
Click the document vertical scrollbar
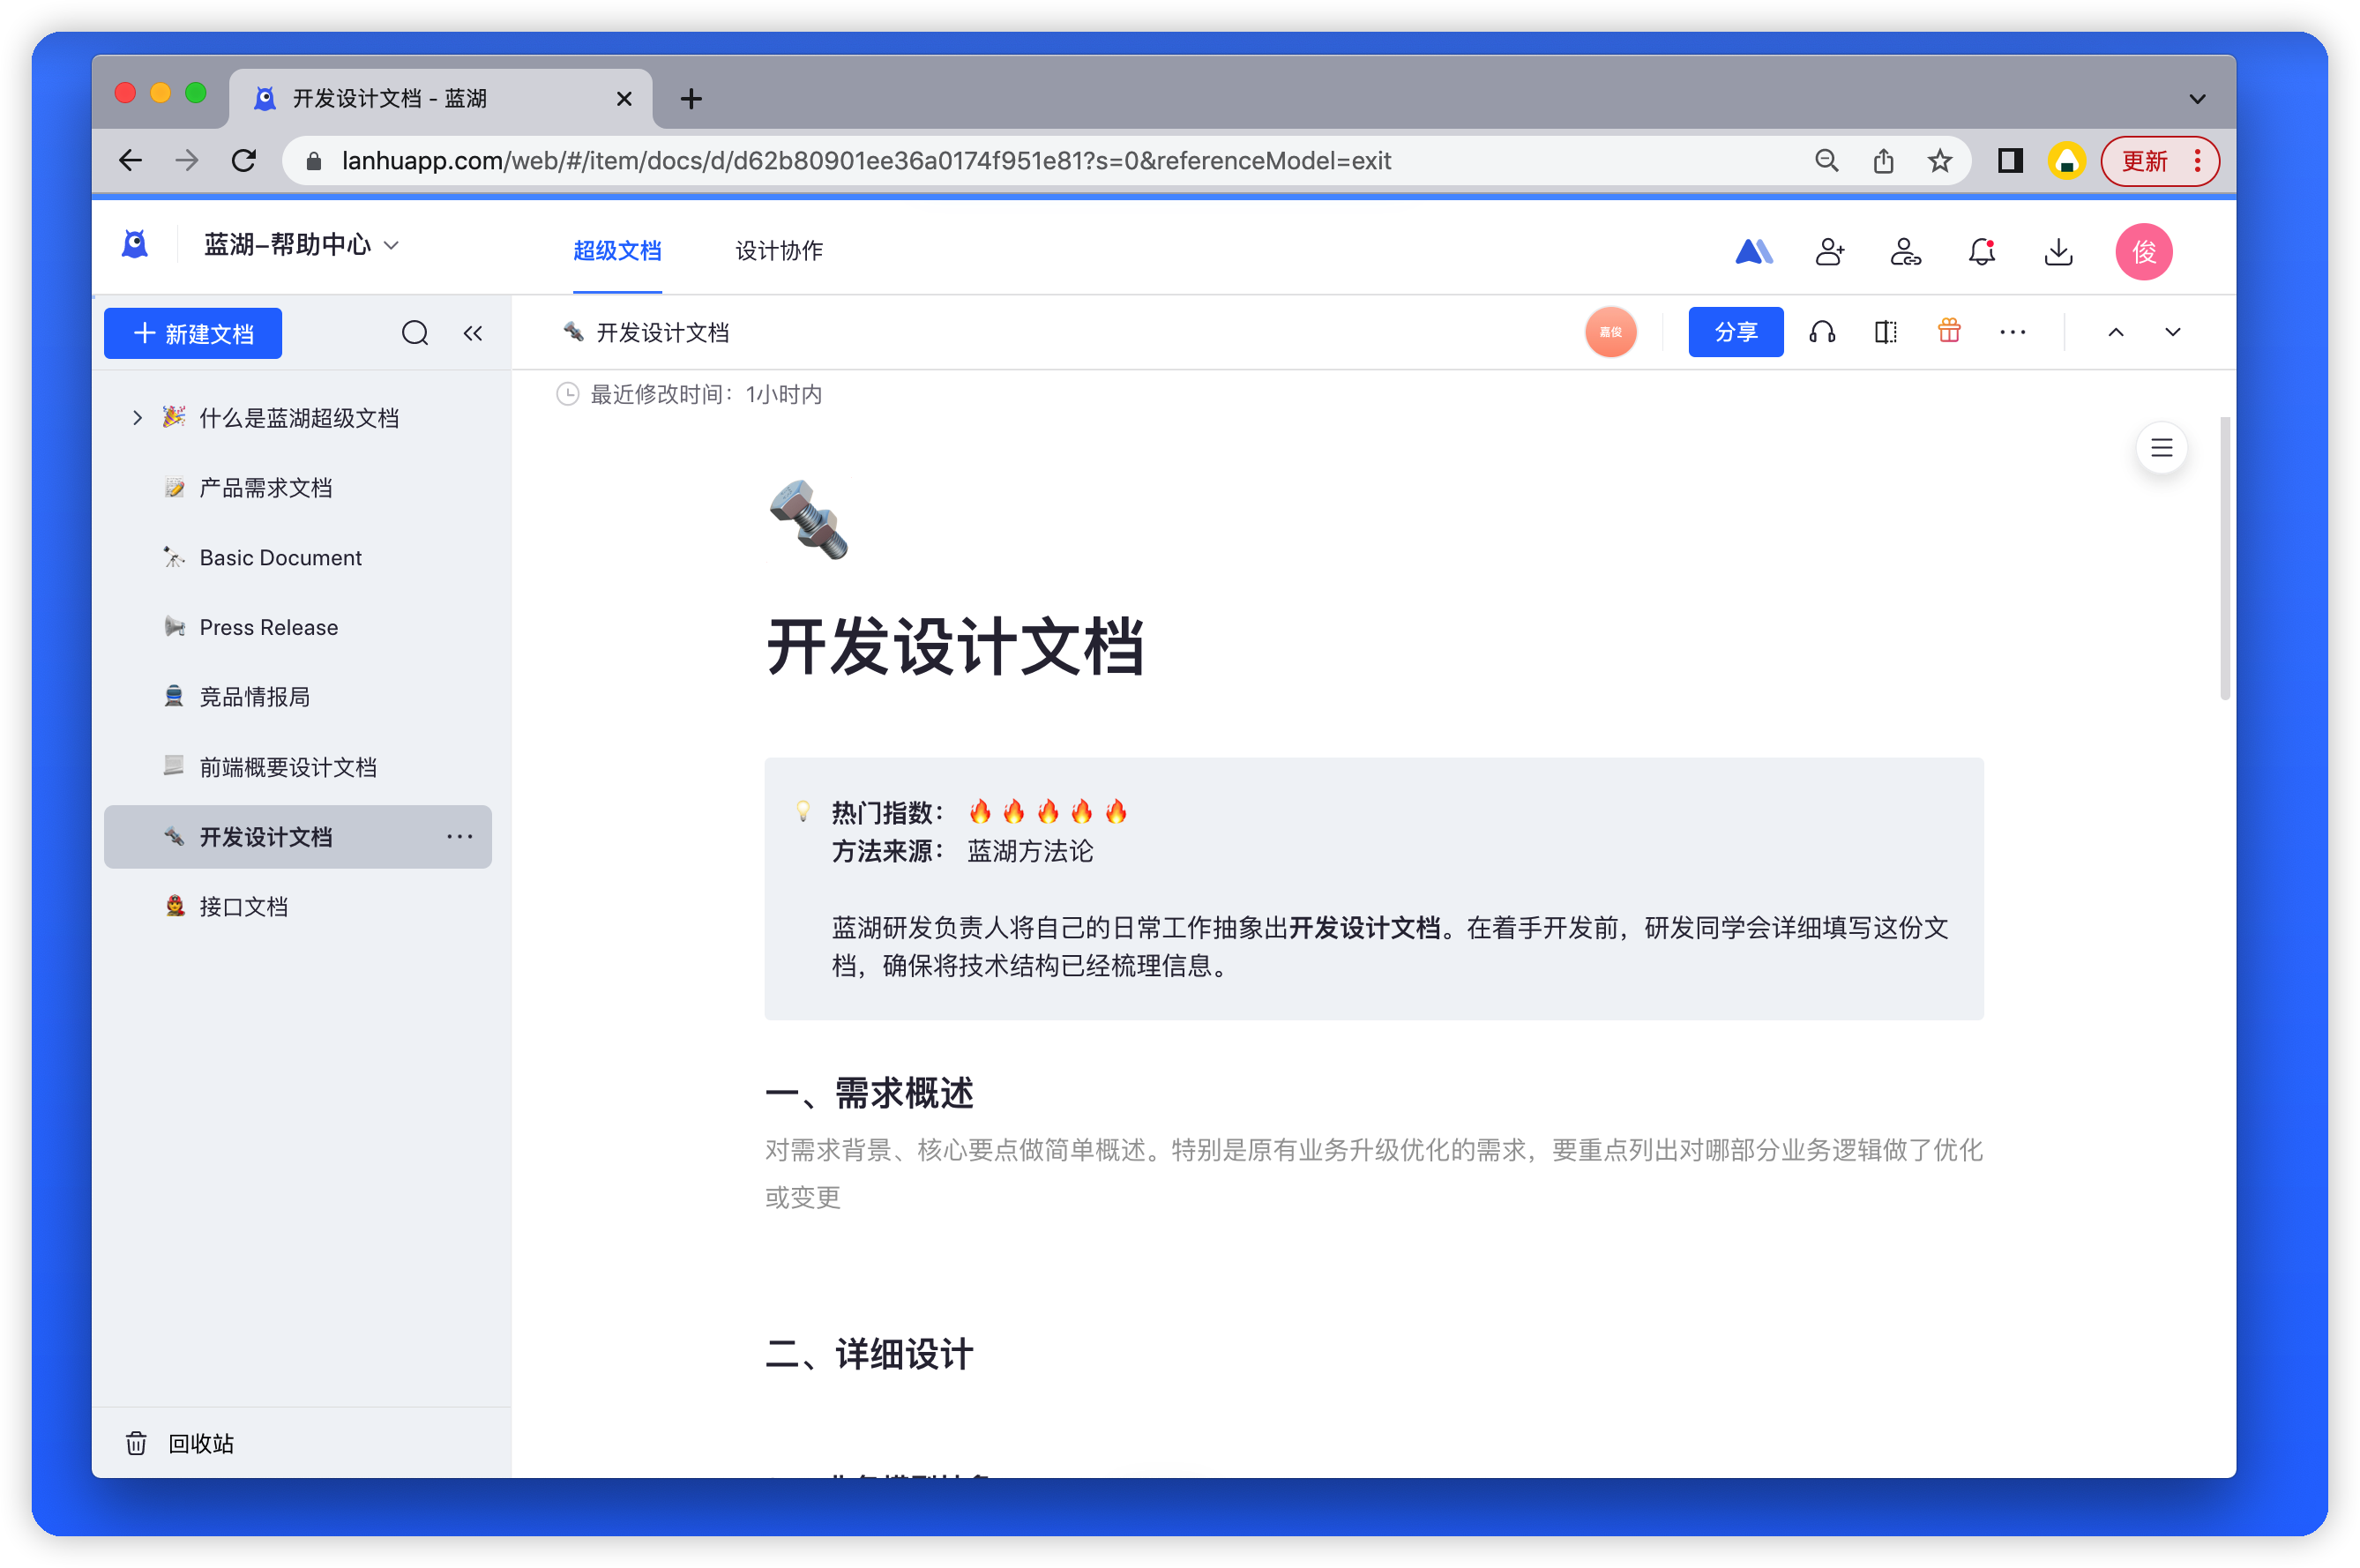2224,558
